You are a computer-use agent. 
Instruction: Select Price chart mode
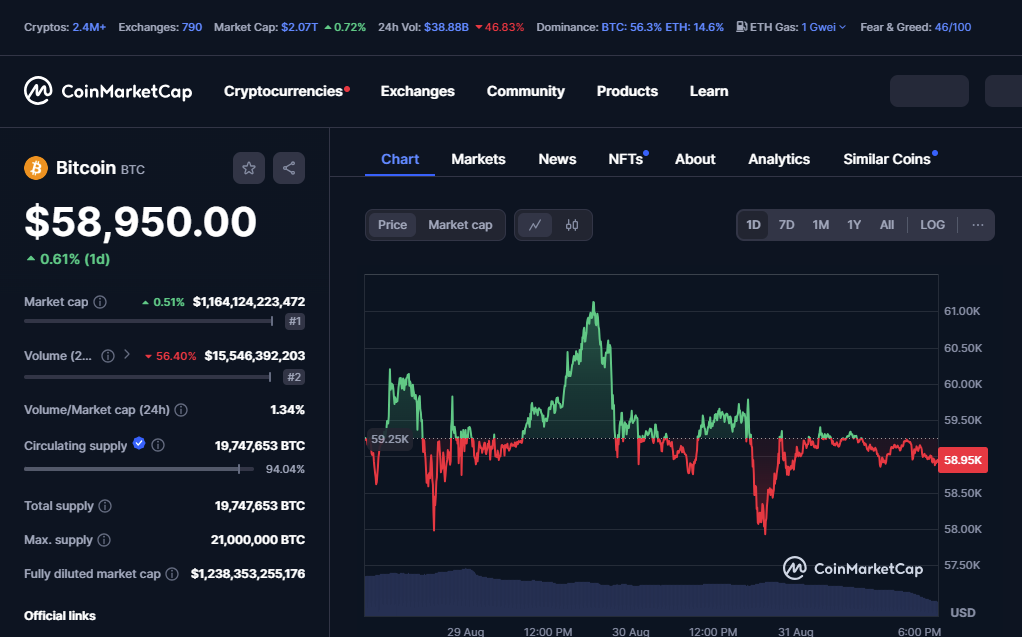coord(392,225)
